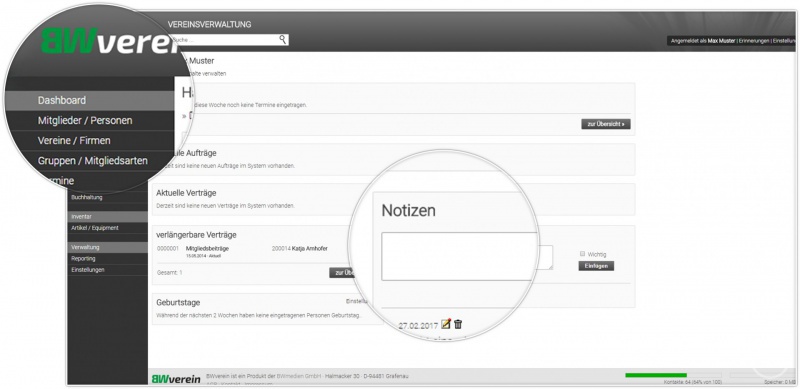
Task: Select the Inventar sidebar section
Action: [108, 216]
